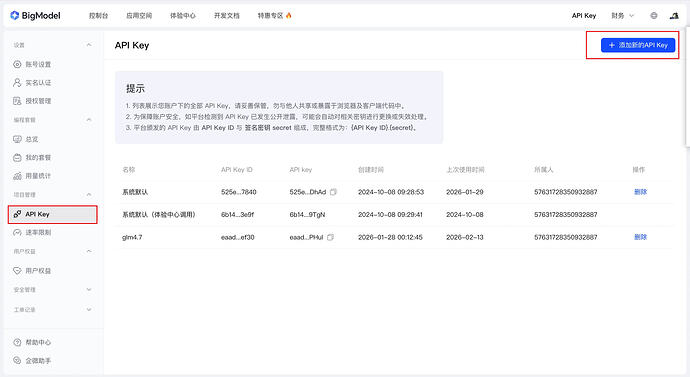Image resolution: width=690 pixels, height=377 pixels.
Task: Click the owner ID in the glm4.7 row
Action: click(565, 237)
